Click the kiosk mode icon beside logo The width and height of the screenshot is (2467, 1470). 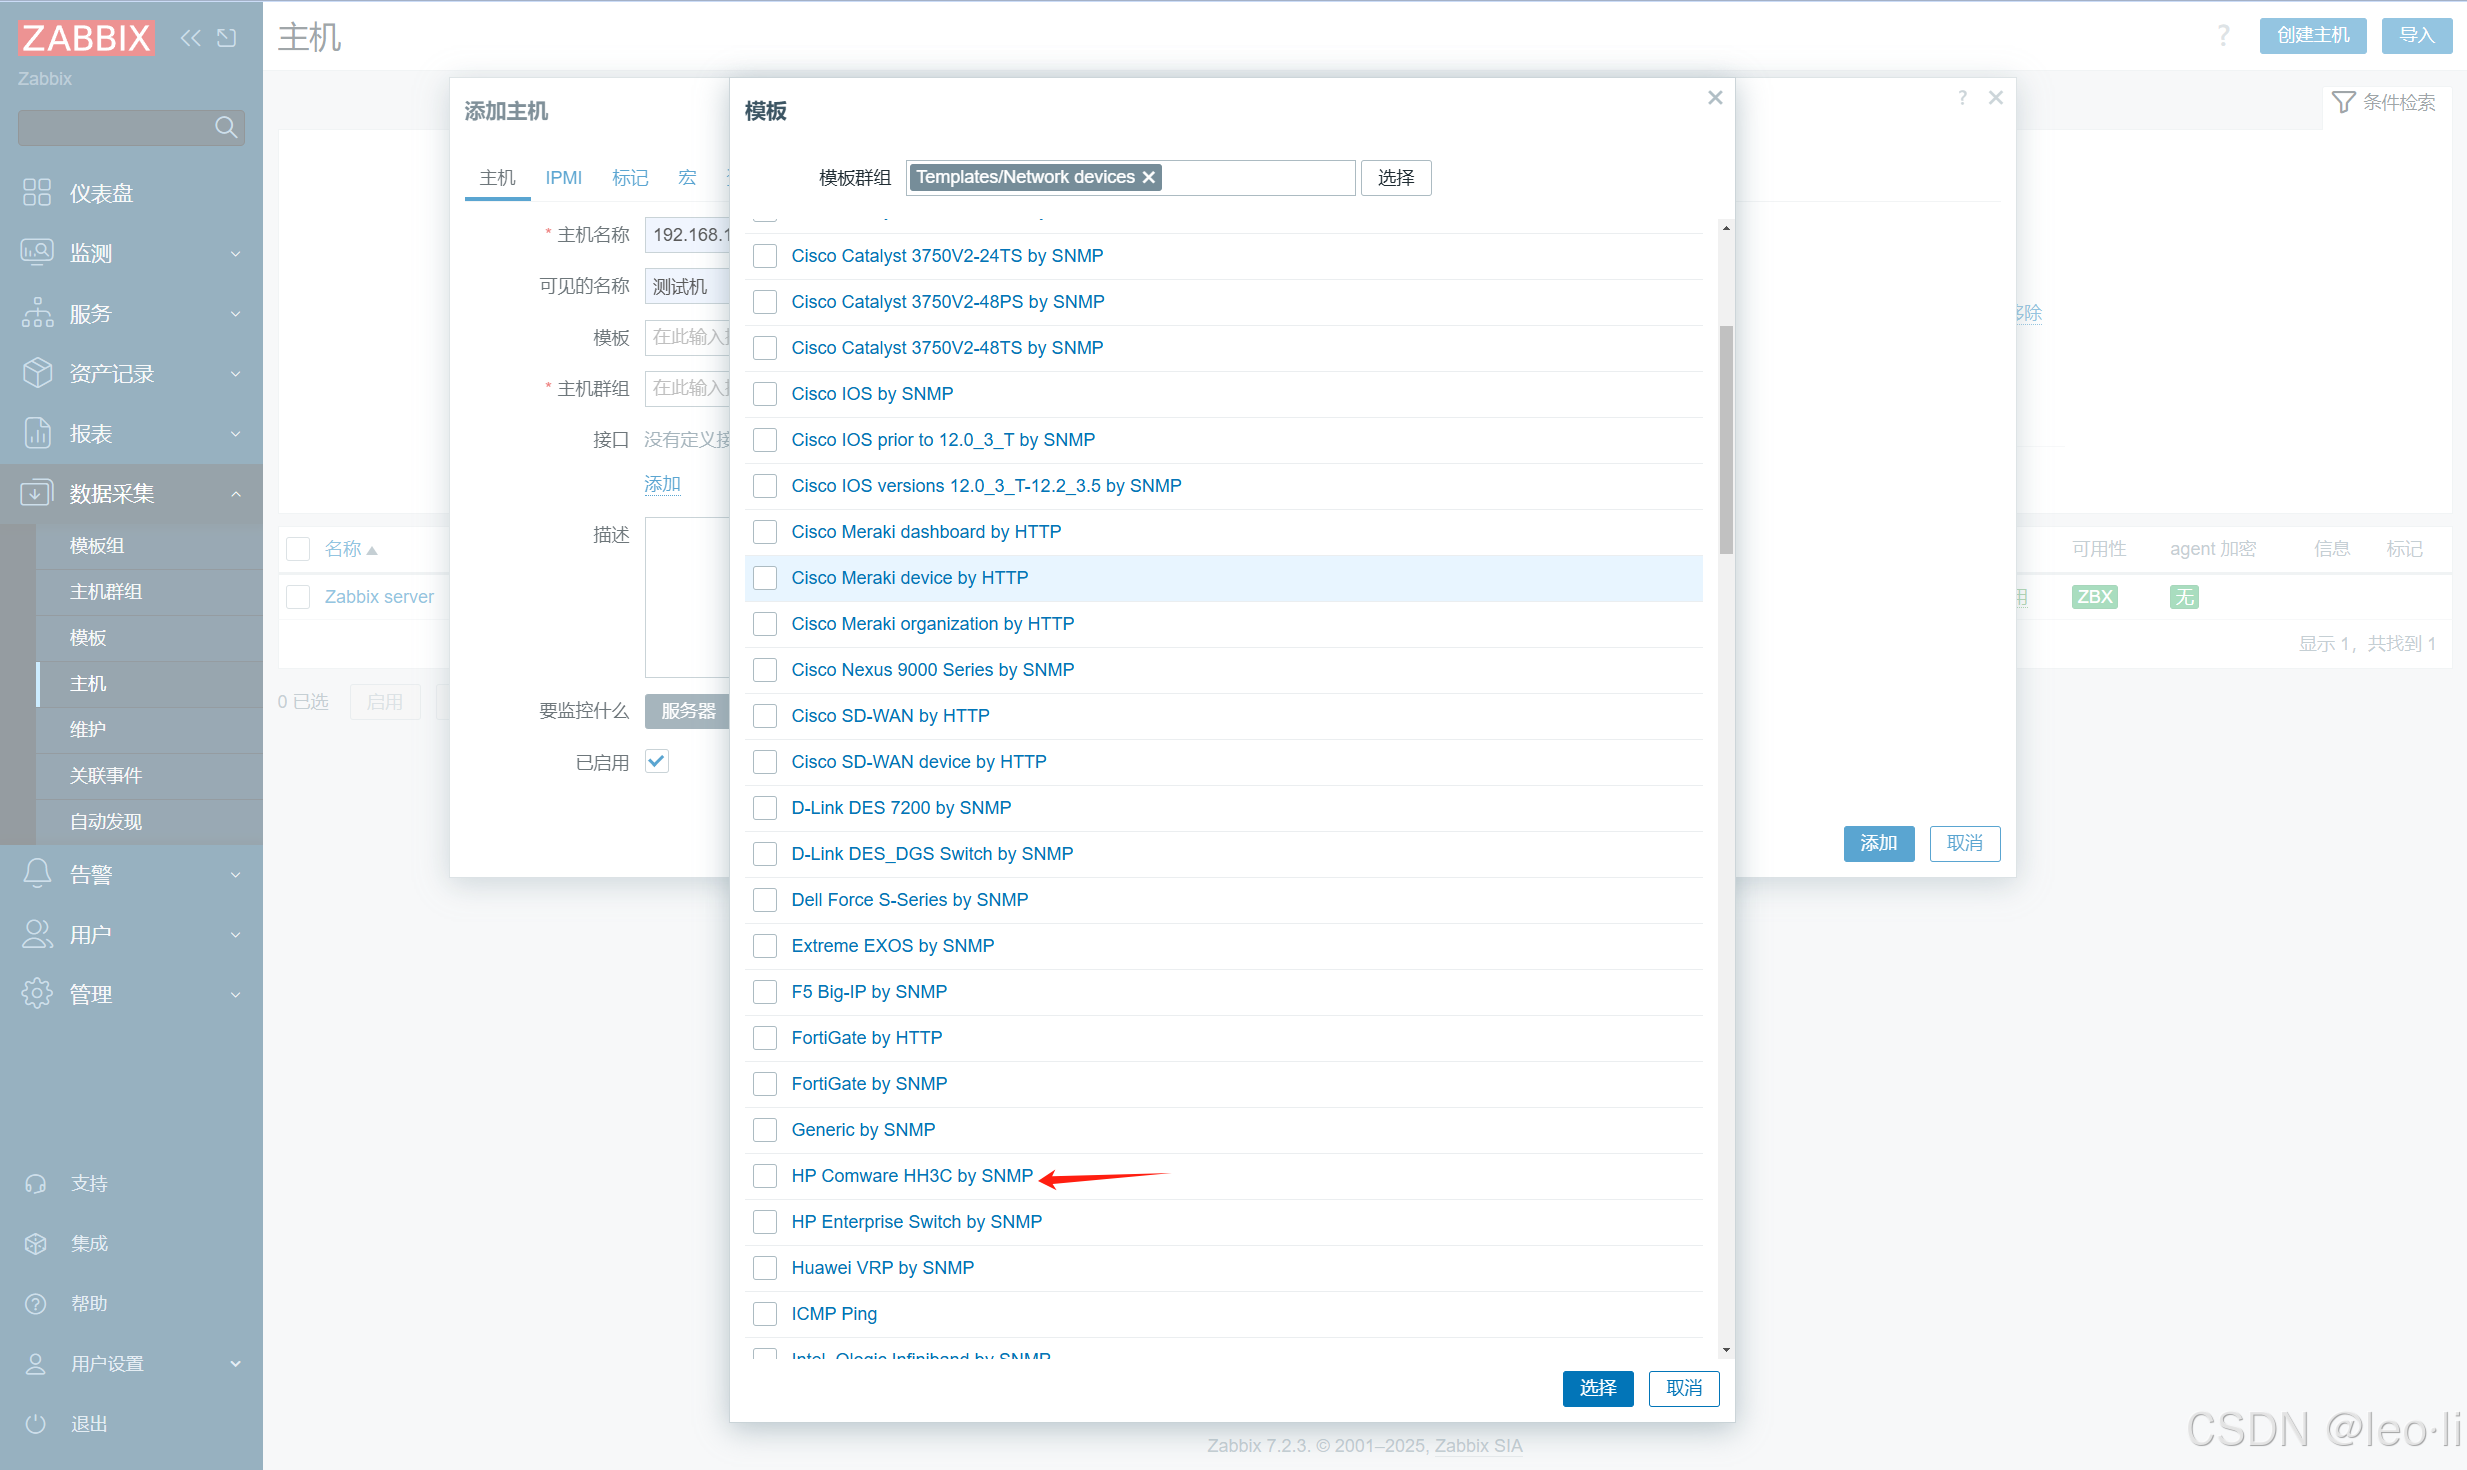point(227,38)
